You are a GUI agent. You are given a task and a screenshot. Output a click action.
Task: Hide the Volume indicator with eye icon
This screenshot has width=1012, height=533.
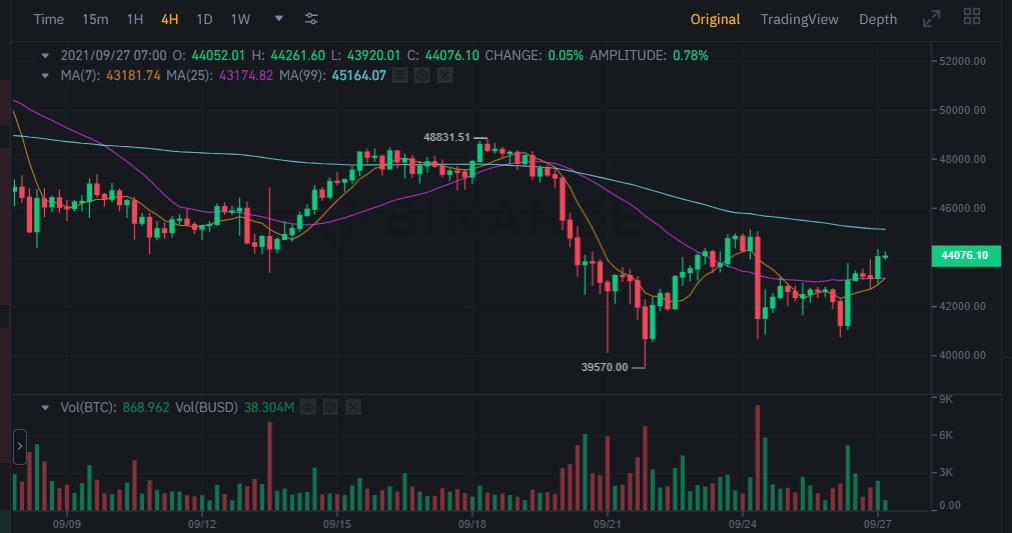309,407
